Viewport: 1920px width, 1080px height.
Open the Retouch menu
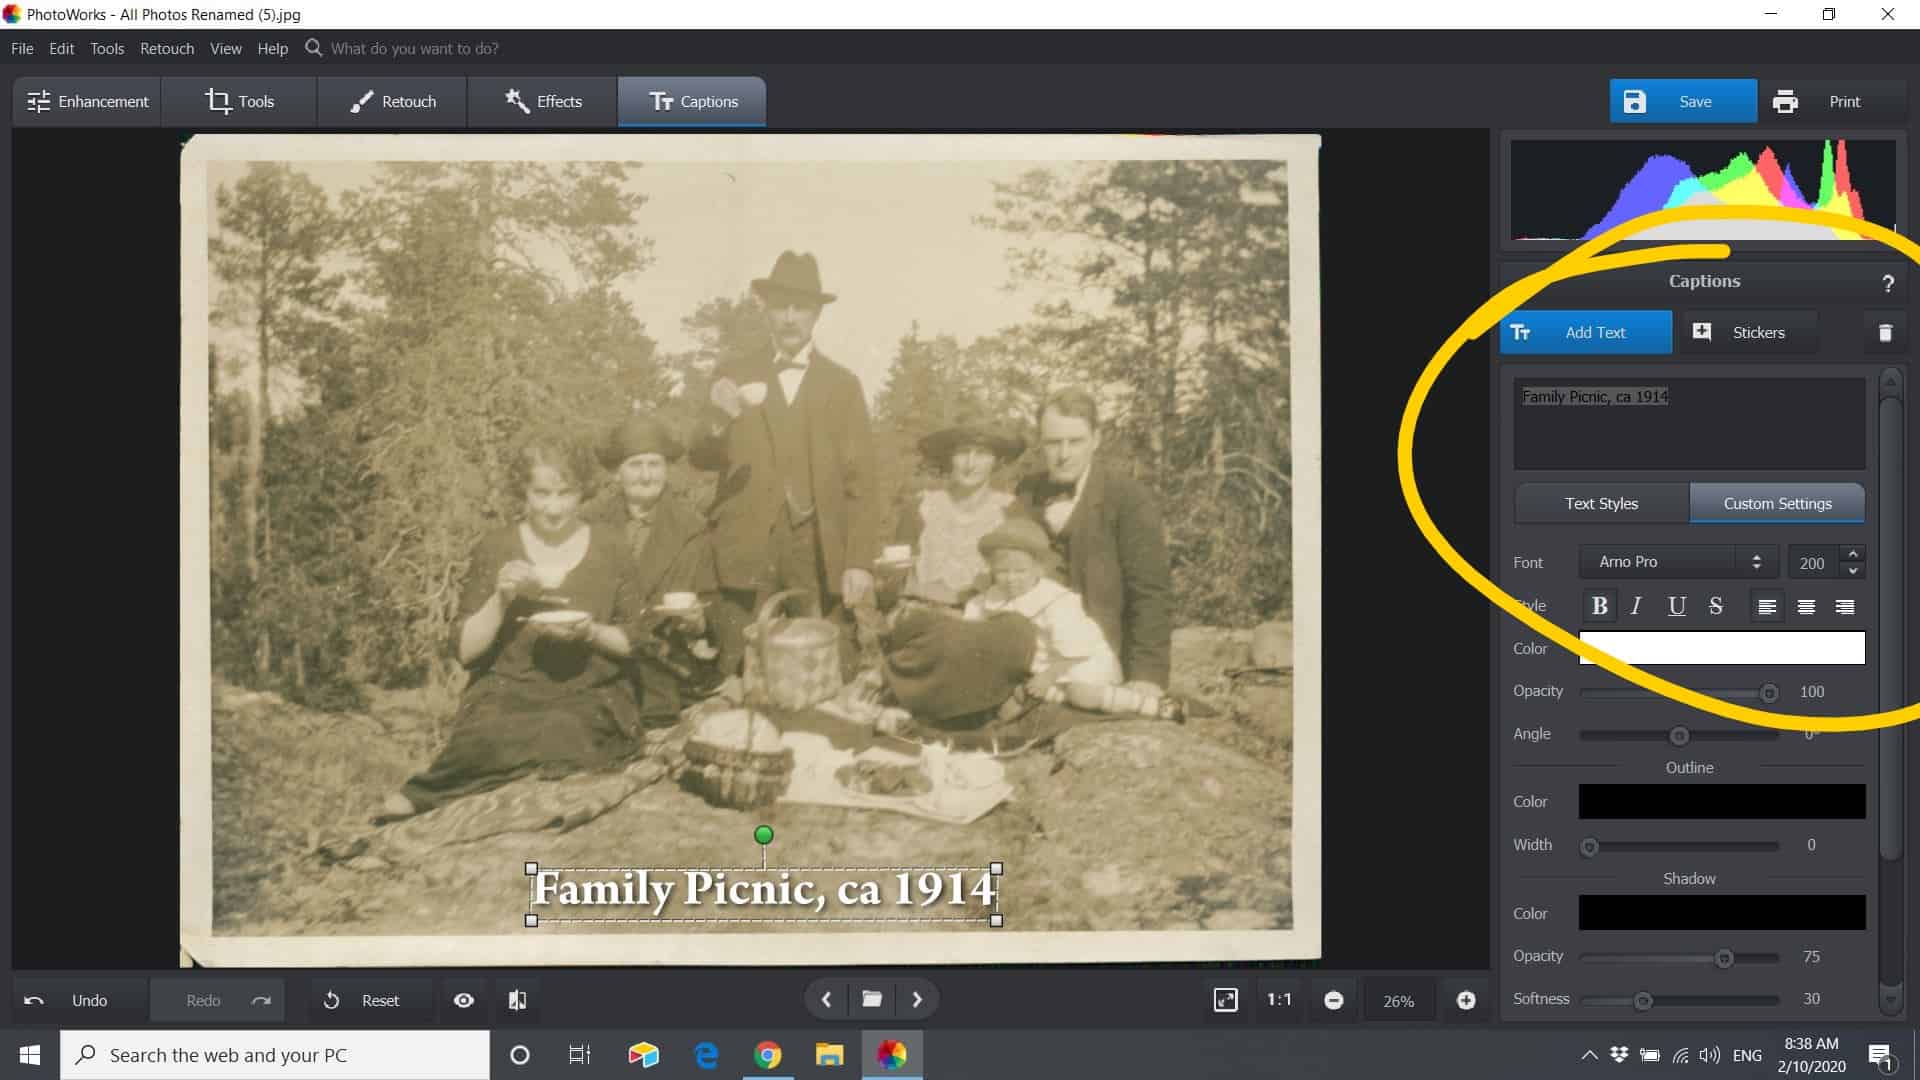coord(167,48)
